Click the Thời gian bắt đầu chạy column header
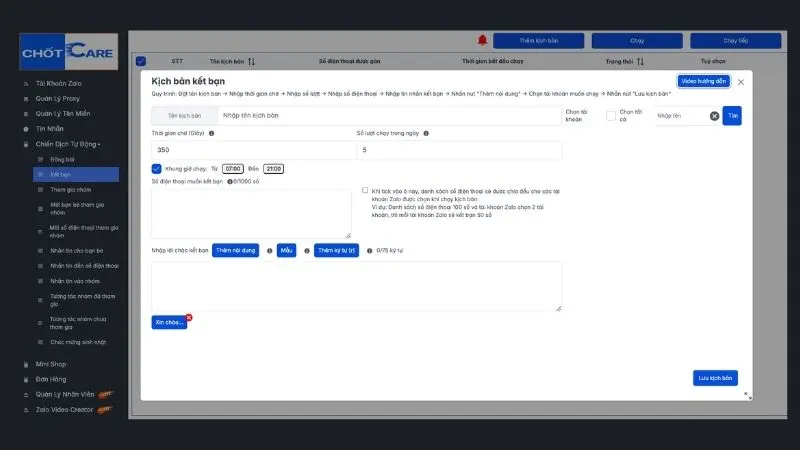This screenshot has width=800, height=450. 492,61
